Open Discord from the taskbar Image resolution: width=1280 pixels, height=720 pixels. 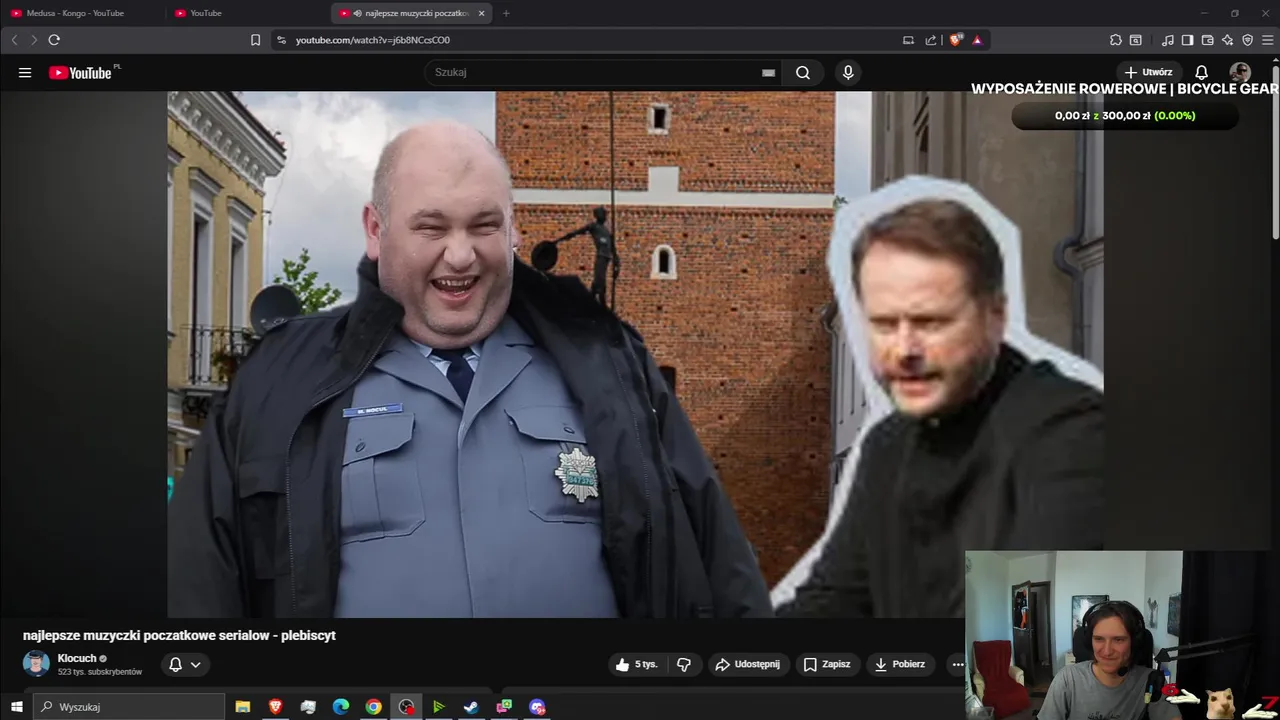click(x=537, y=707)
